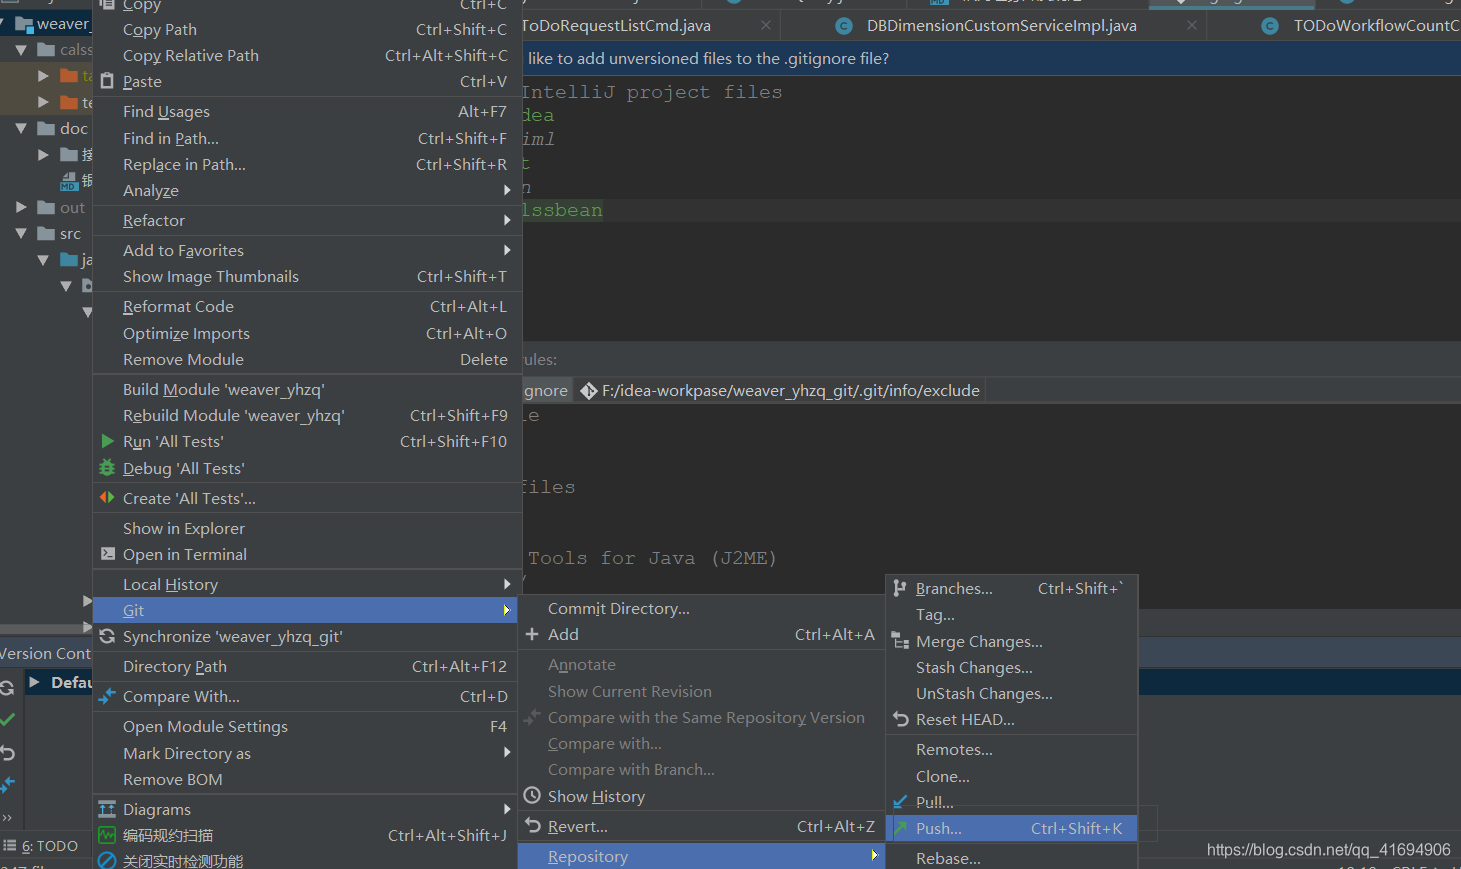Expand the out folder tree arrow
1461x869 pixels.
[21, 207]
